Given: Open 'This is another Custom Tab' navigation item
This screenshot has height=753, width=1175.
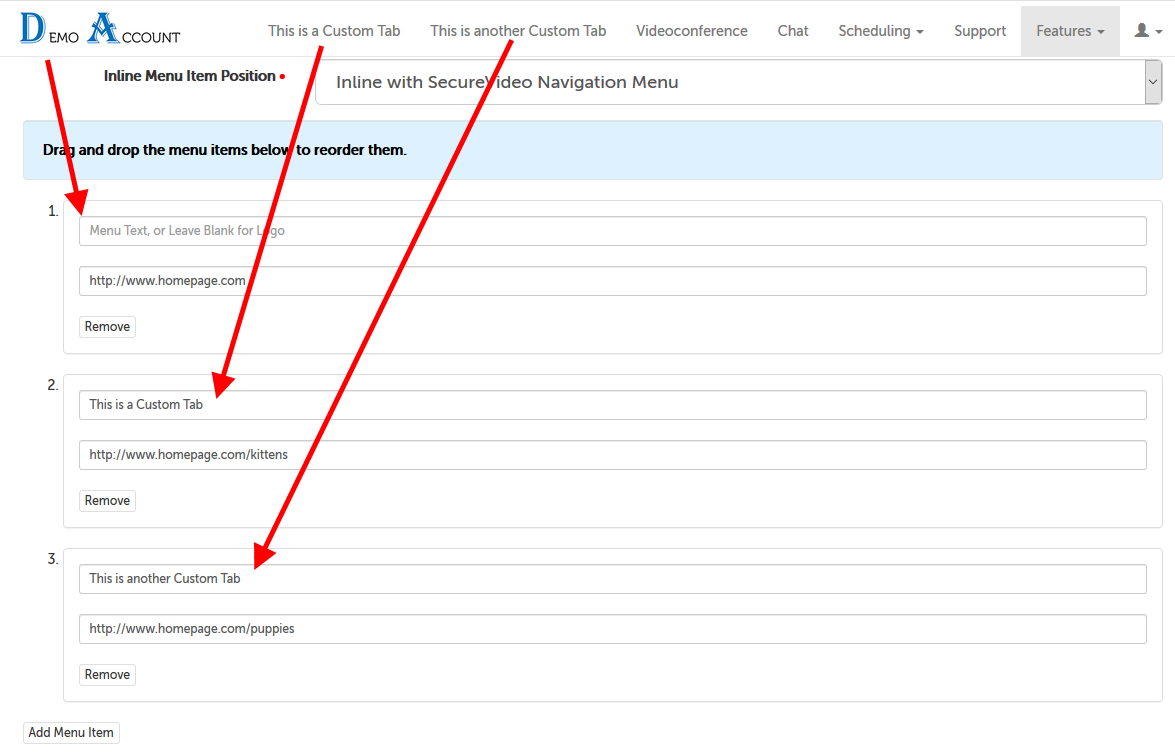Looking at the screenshot, I should [517, 31].
